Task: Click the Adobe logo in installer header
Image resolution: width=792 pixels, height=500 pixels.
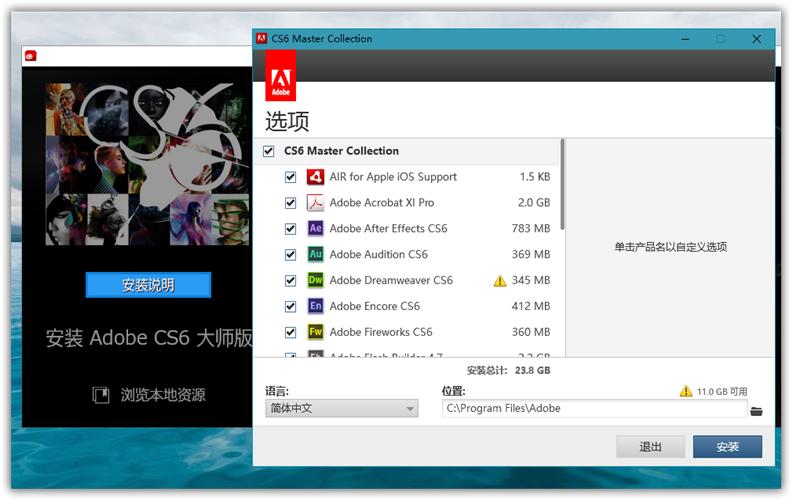Action: tap(281, 76)
